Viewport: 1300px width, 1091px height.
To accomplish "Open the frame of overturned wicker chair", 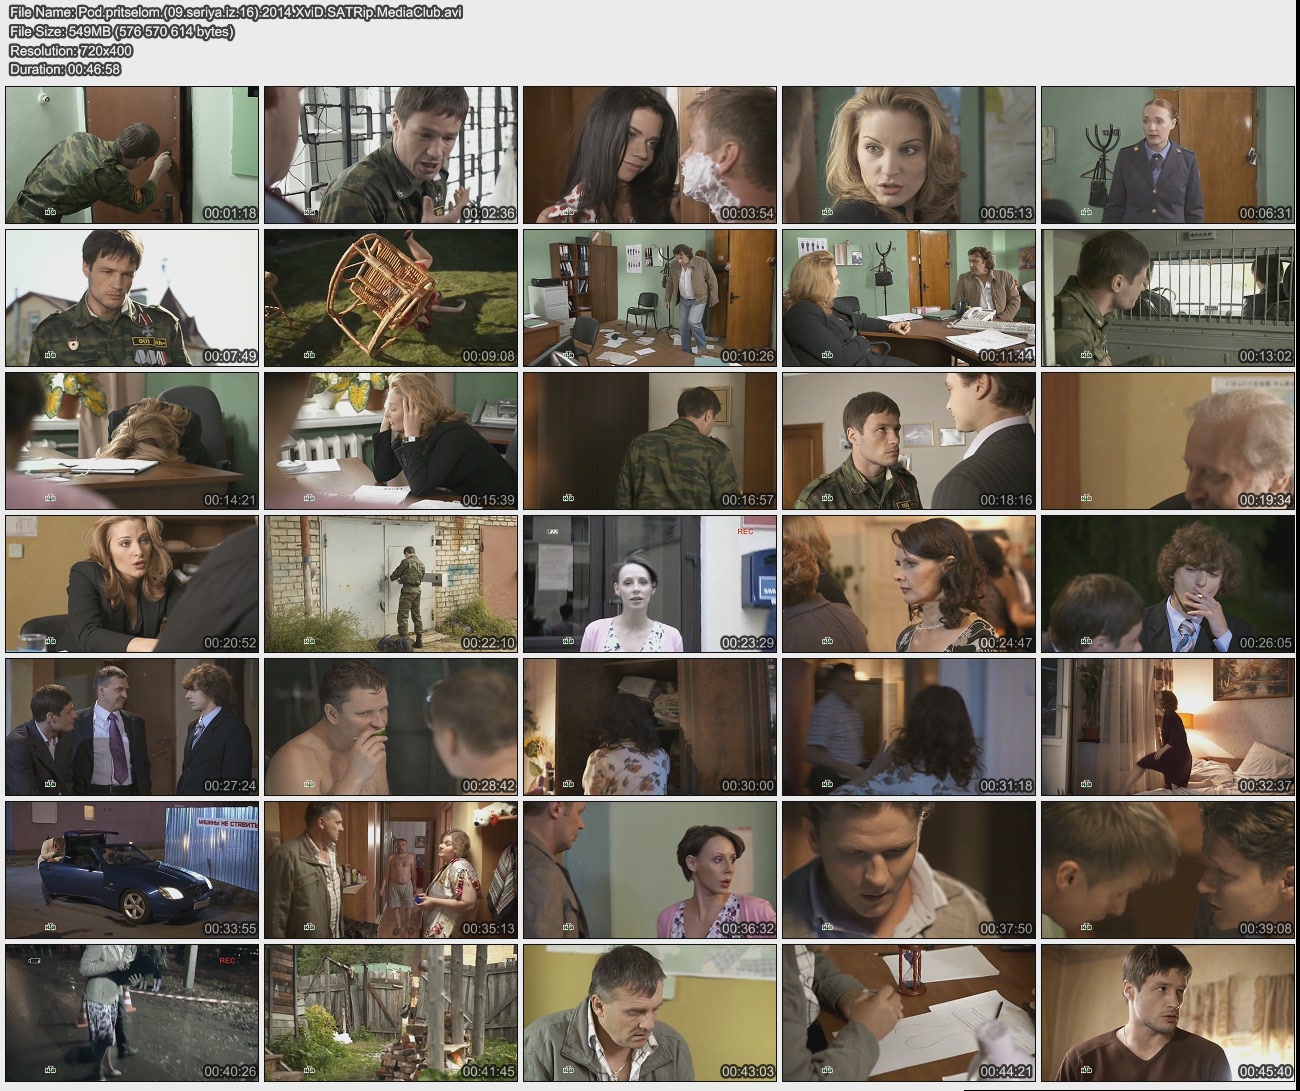I will click(x=390, y=298).
